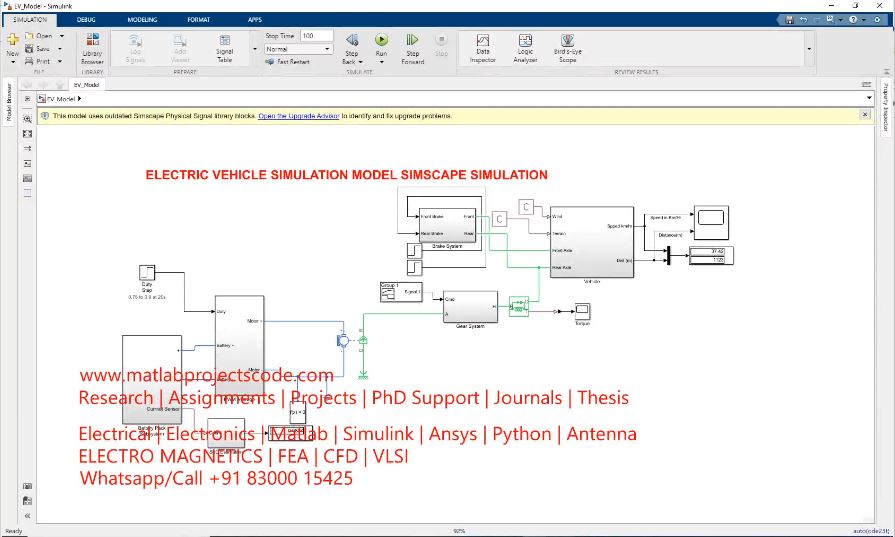
Task: Click the Open the Upgrade Advisor link
Action: click(298, 116)
